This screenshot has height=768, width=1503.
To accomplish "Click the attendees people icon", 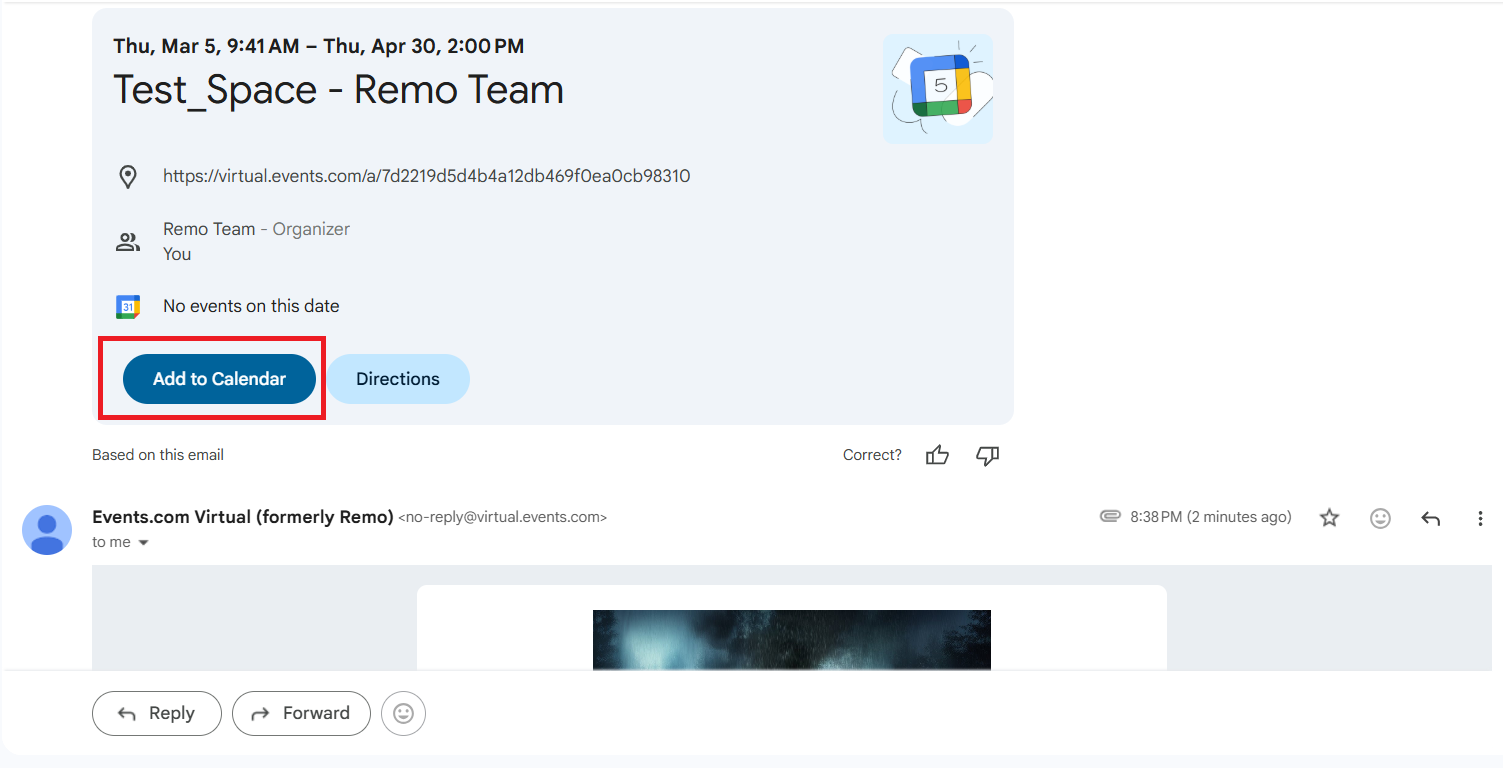I will coord(128,241).
